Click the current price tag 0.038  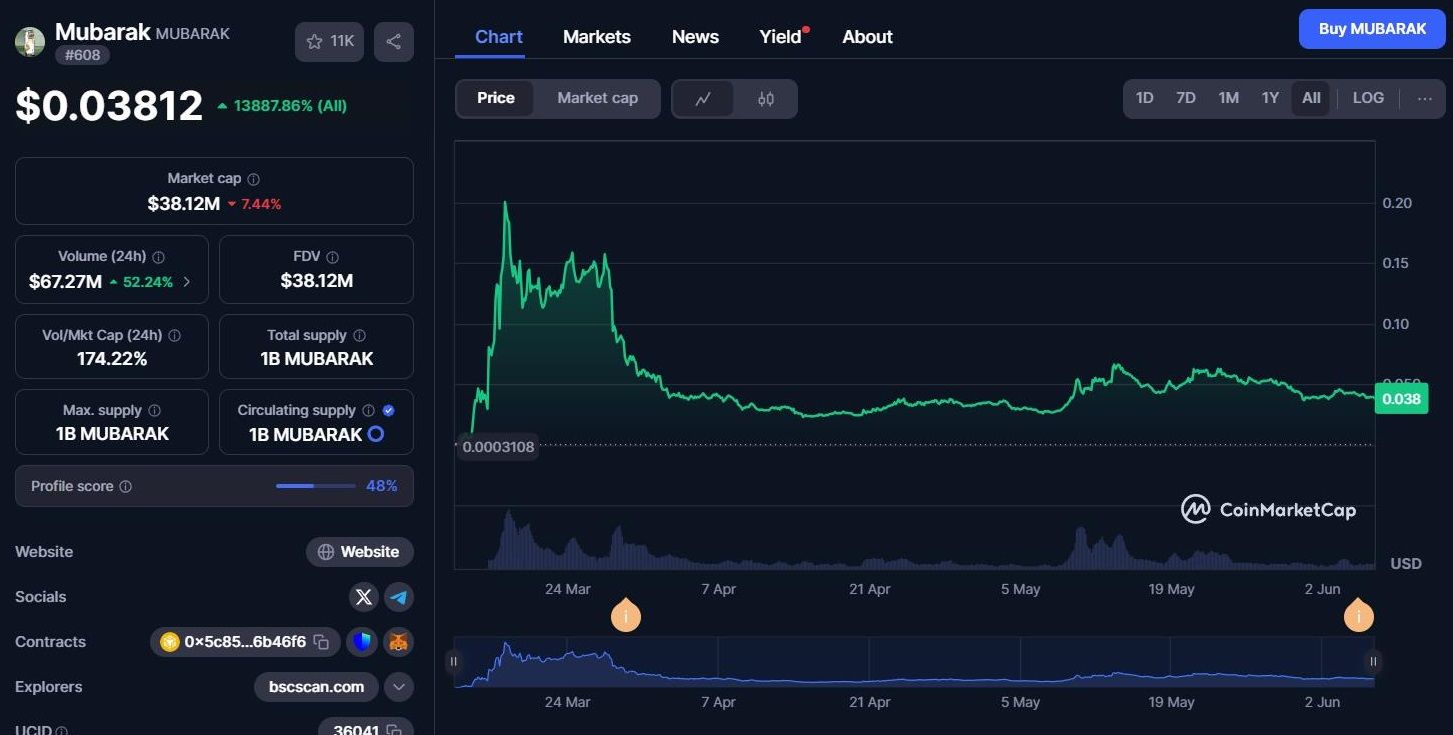[x=1401, y=398]
